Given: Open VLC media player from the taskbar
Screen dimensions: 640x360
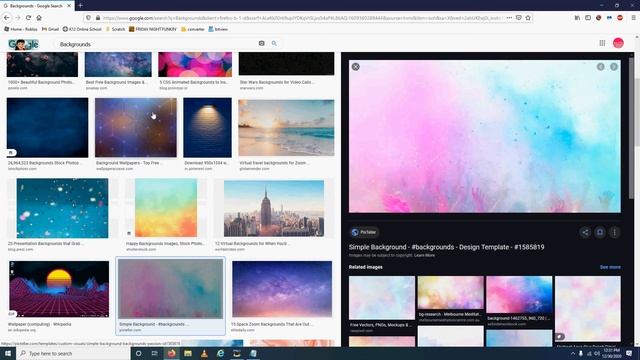Looking at the screenshot, I should (x=204, y=353).
